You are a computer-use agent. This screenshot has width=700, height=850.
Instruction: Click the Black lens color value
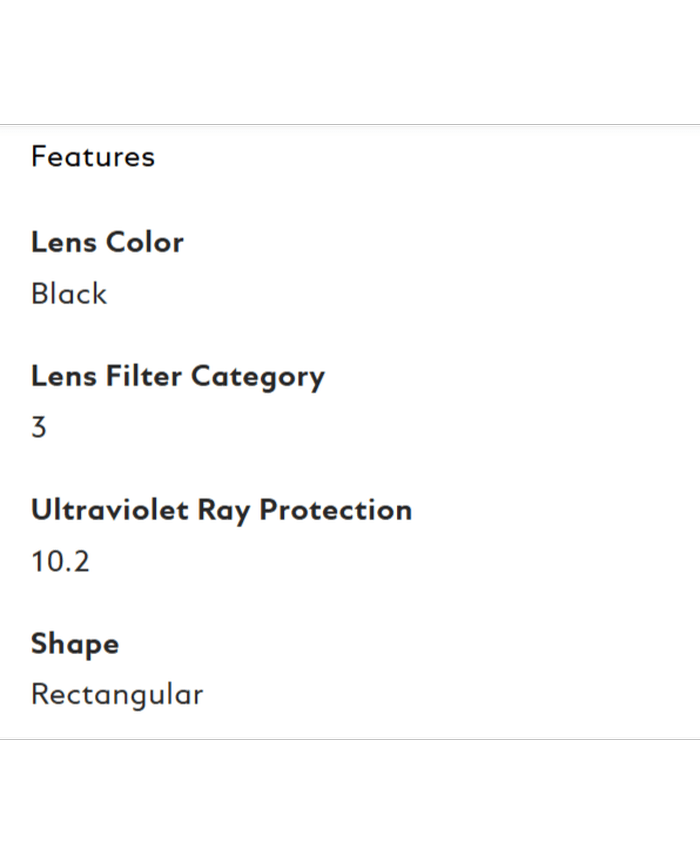69,294
